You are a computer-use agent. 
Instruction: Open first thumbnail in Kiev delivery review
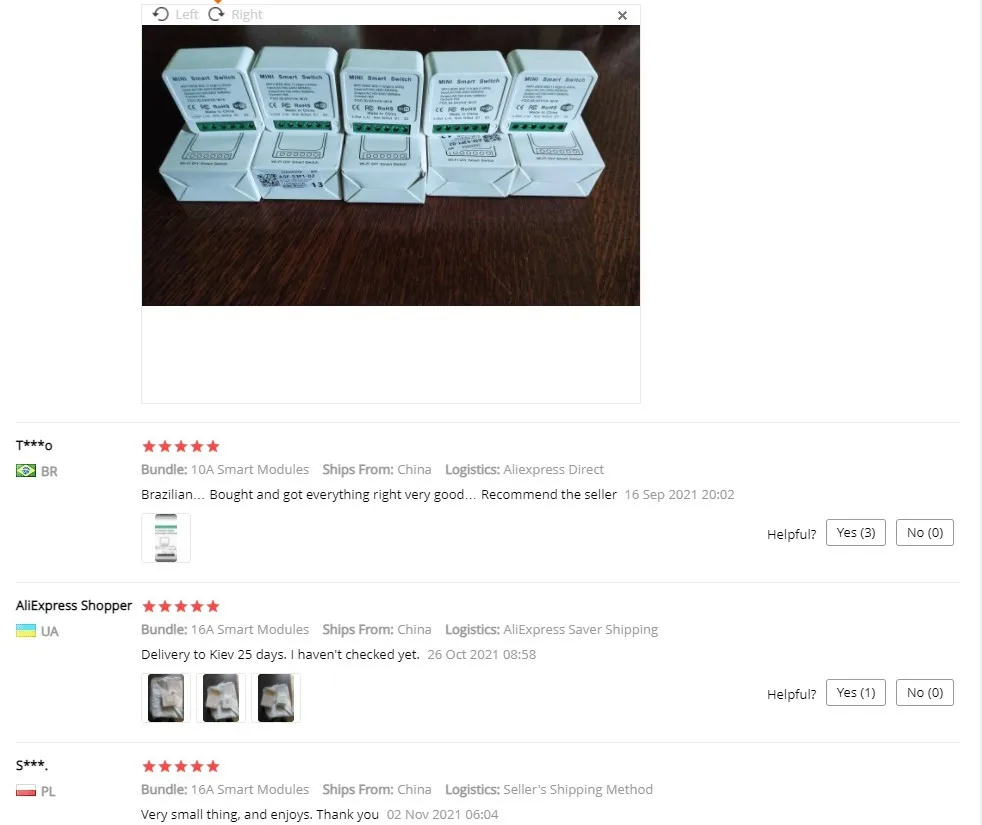(166, 698)
